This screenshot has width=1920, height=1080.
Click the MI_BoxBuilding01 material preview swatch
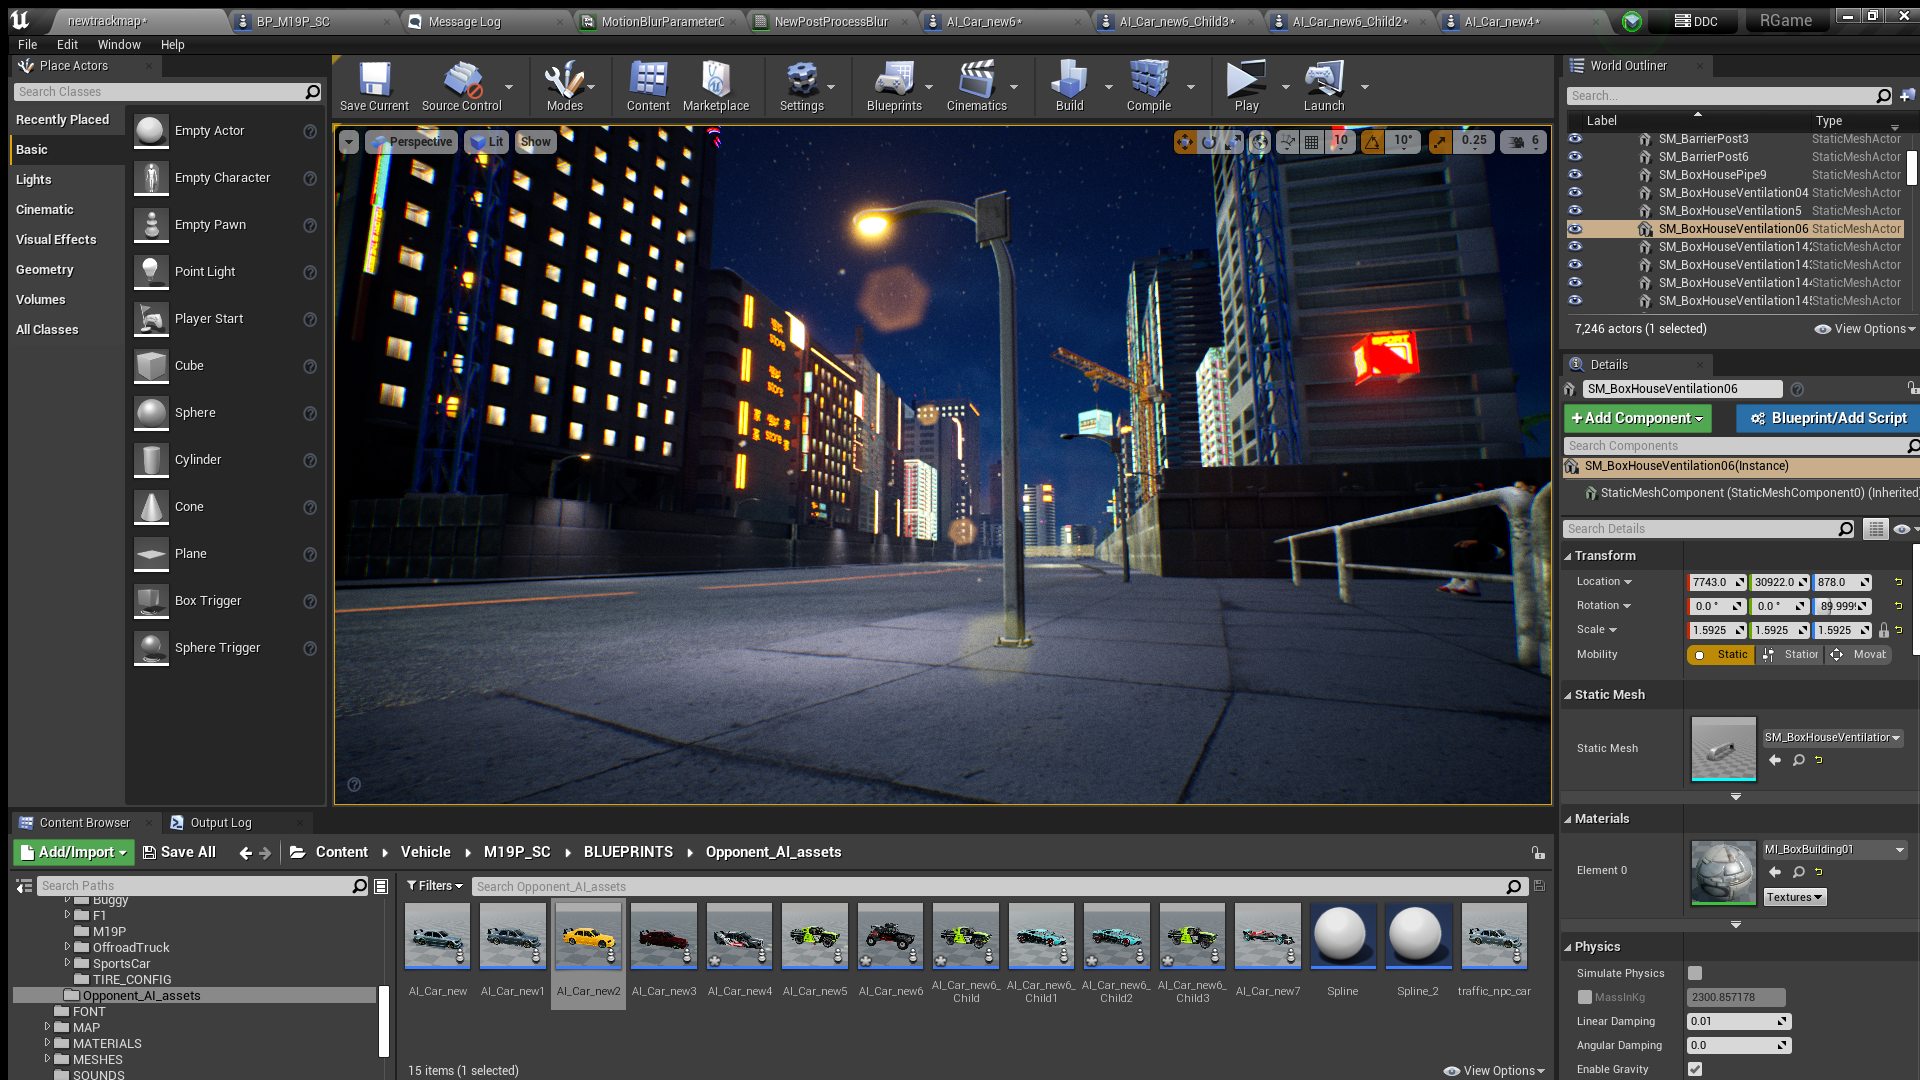pyautogui.click(x=1722, y=872)
